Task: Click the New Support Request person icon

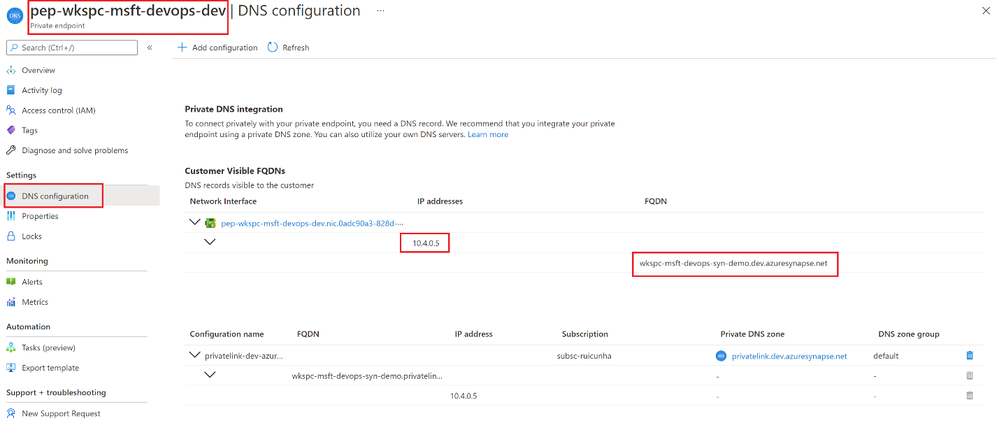Action: [x=11, y=413]
